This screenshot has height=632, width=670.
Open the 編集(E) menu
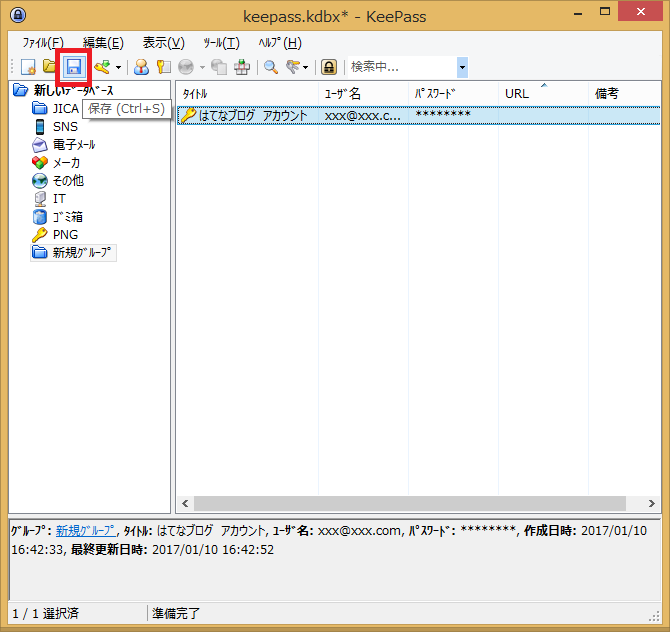[x=103, y=43]
